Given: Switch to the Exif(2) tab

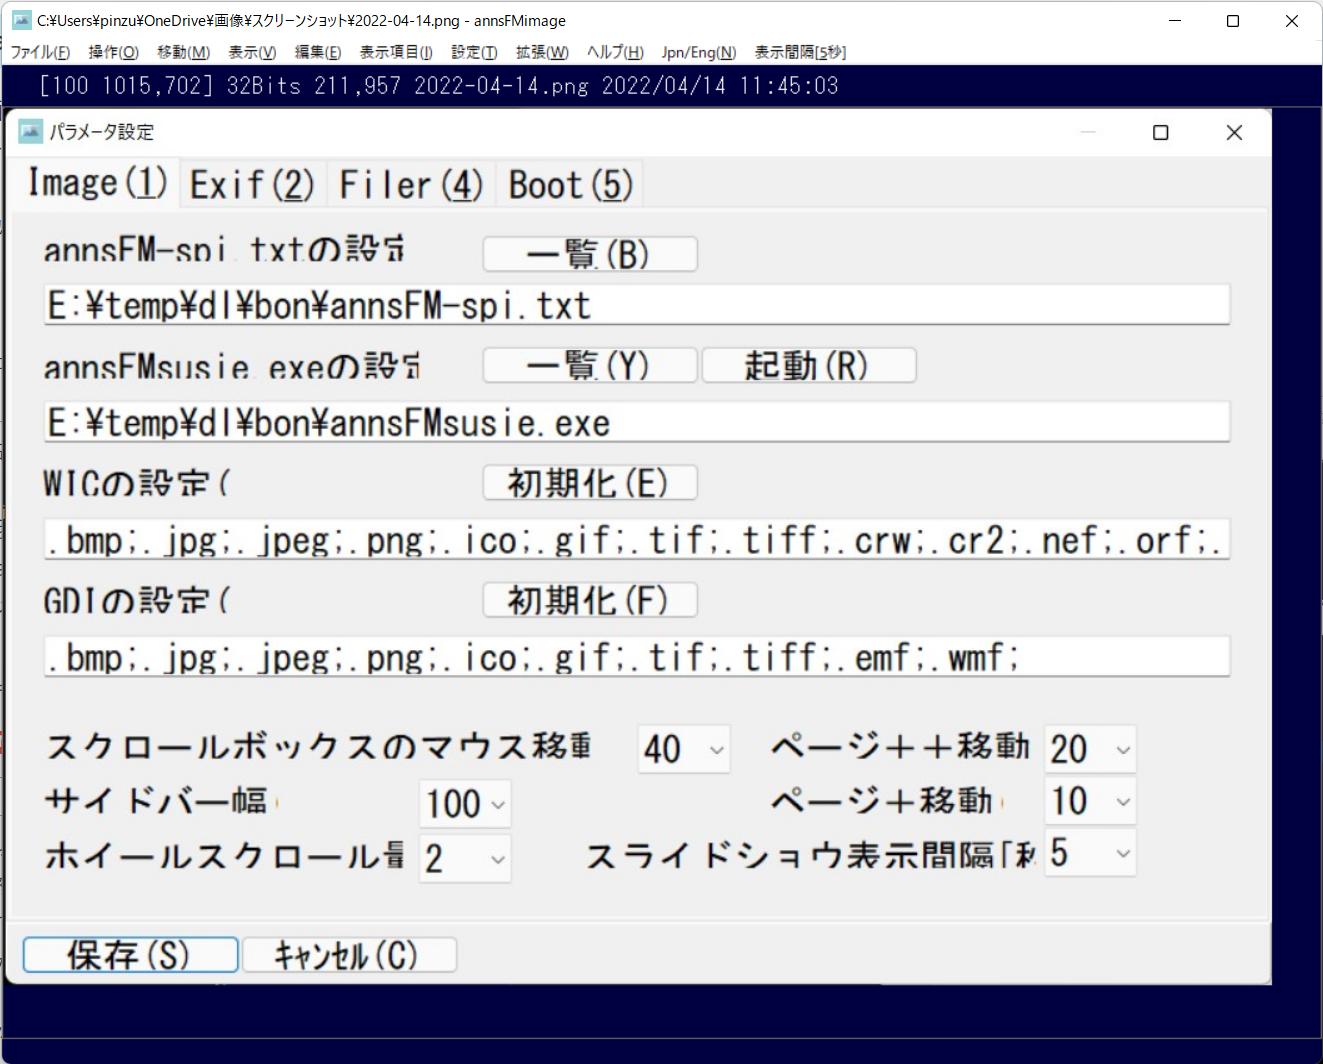Looking at the screenshot, I should pyautogui.click(x=252, y=185).
